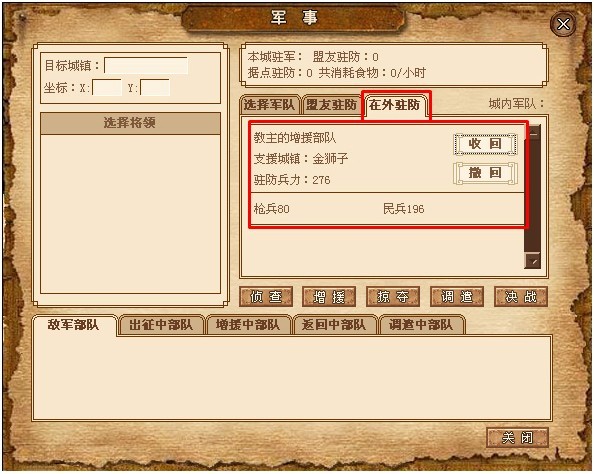Click the 调遣 dispatch button

pos(457,297)
